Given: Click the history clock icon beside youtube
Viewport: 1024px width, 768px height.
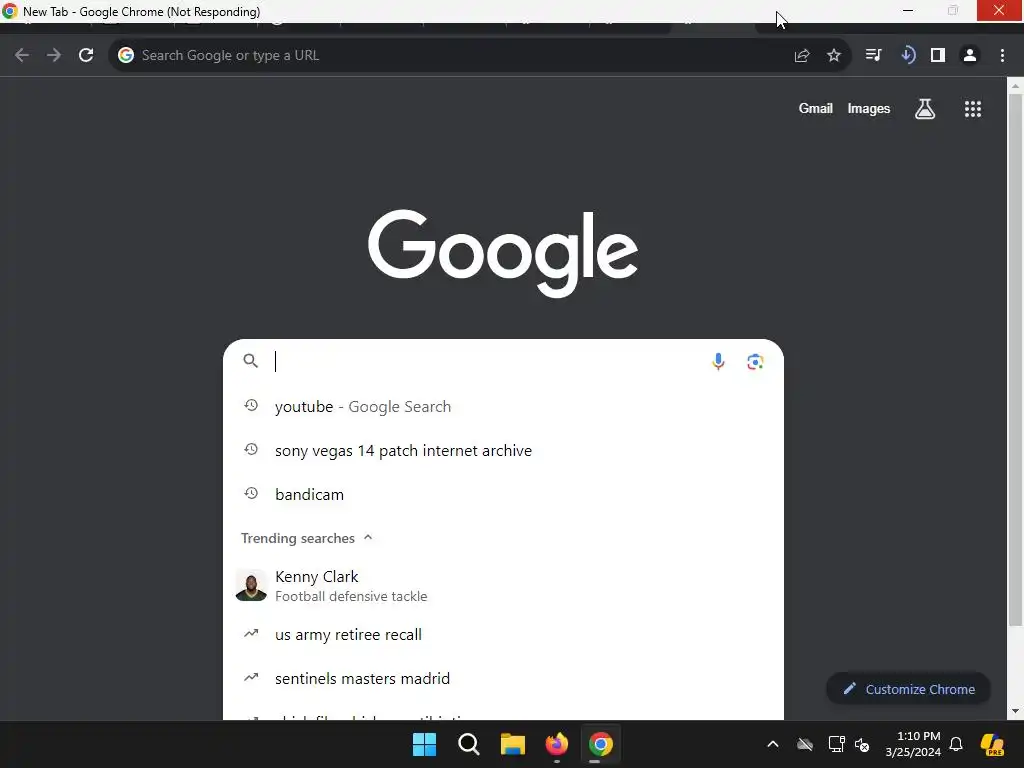Looking at the screenshot, I should click(x=251, y=406).
